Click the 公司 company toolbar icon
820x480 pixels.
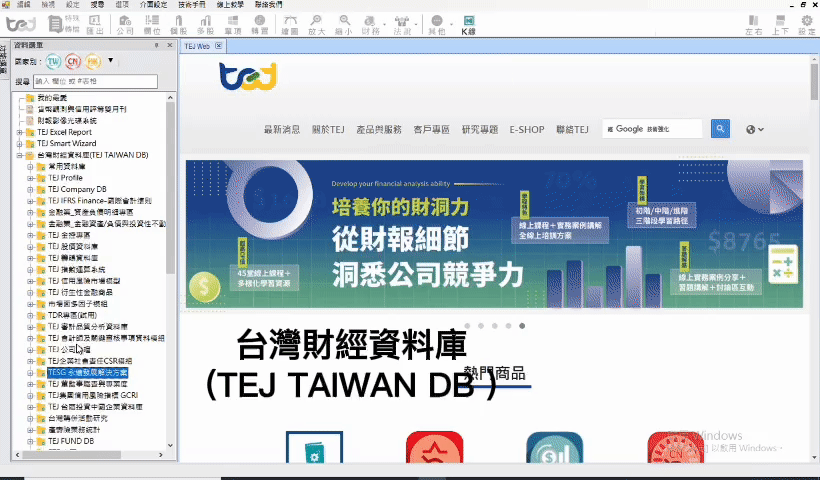pos(125,25)
